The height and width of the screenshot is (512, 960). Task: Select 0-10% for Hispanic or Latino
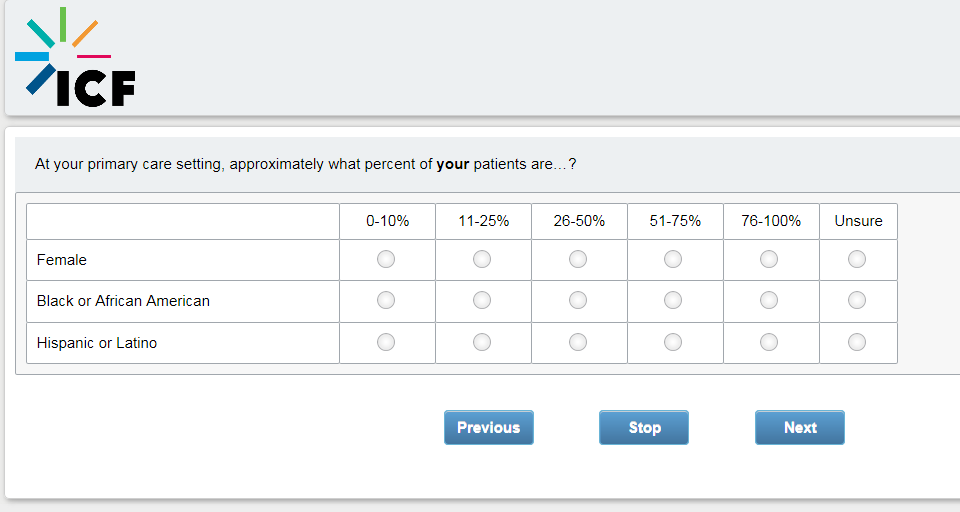click(386, 342)
